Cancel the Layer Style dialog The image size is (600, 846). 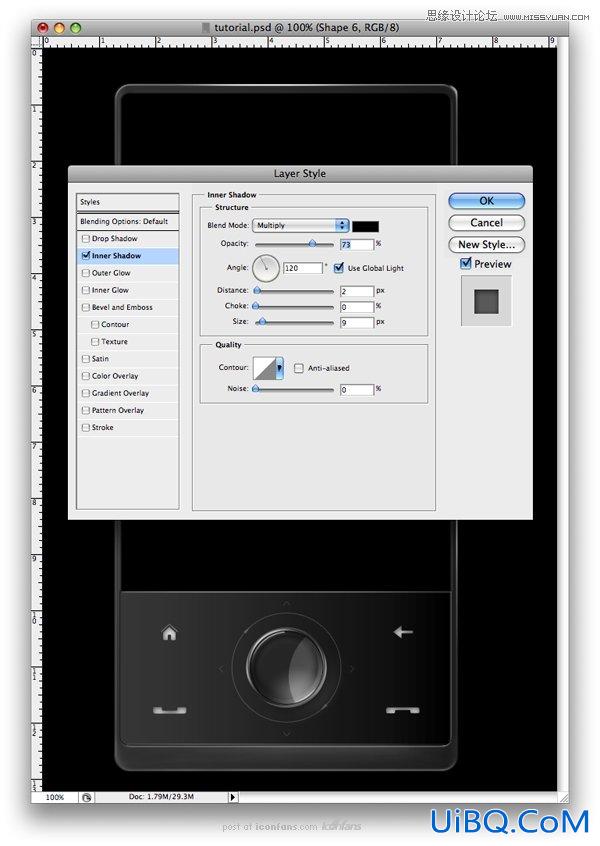point(486,222)
